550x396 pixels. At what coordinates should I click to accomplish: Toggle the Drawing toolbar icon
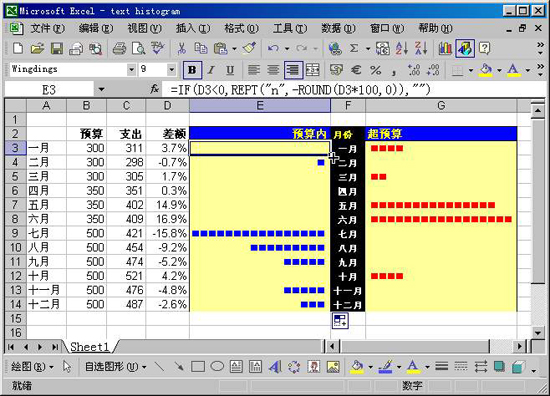[465, 48]
